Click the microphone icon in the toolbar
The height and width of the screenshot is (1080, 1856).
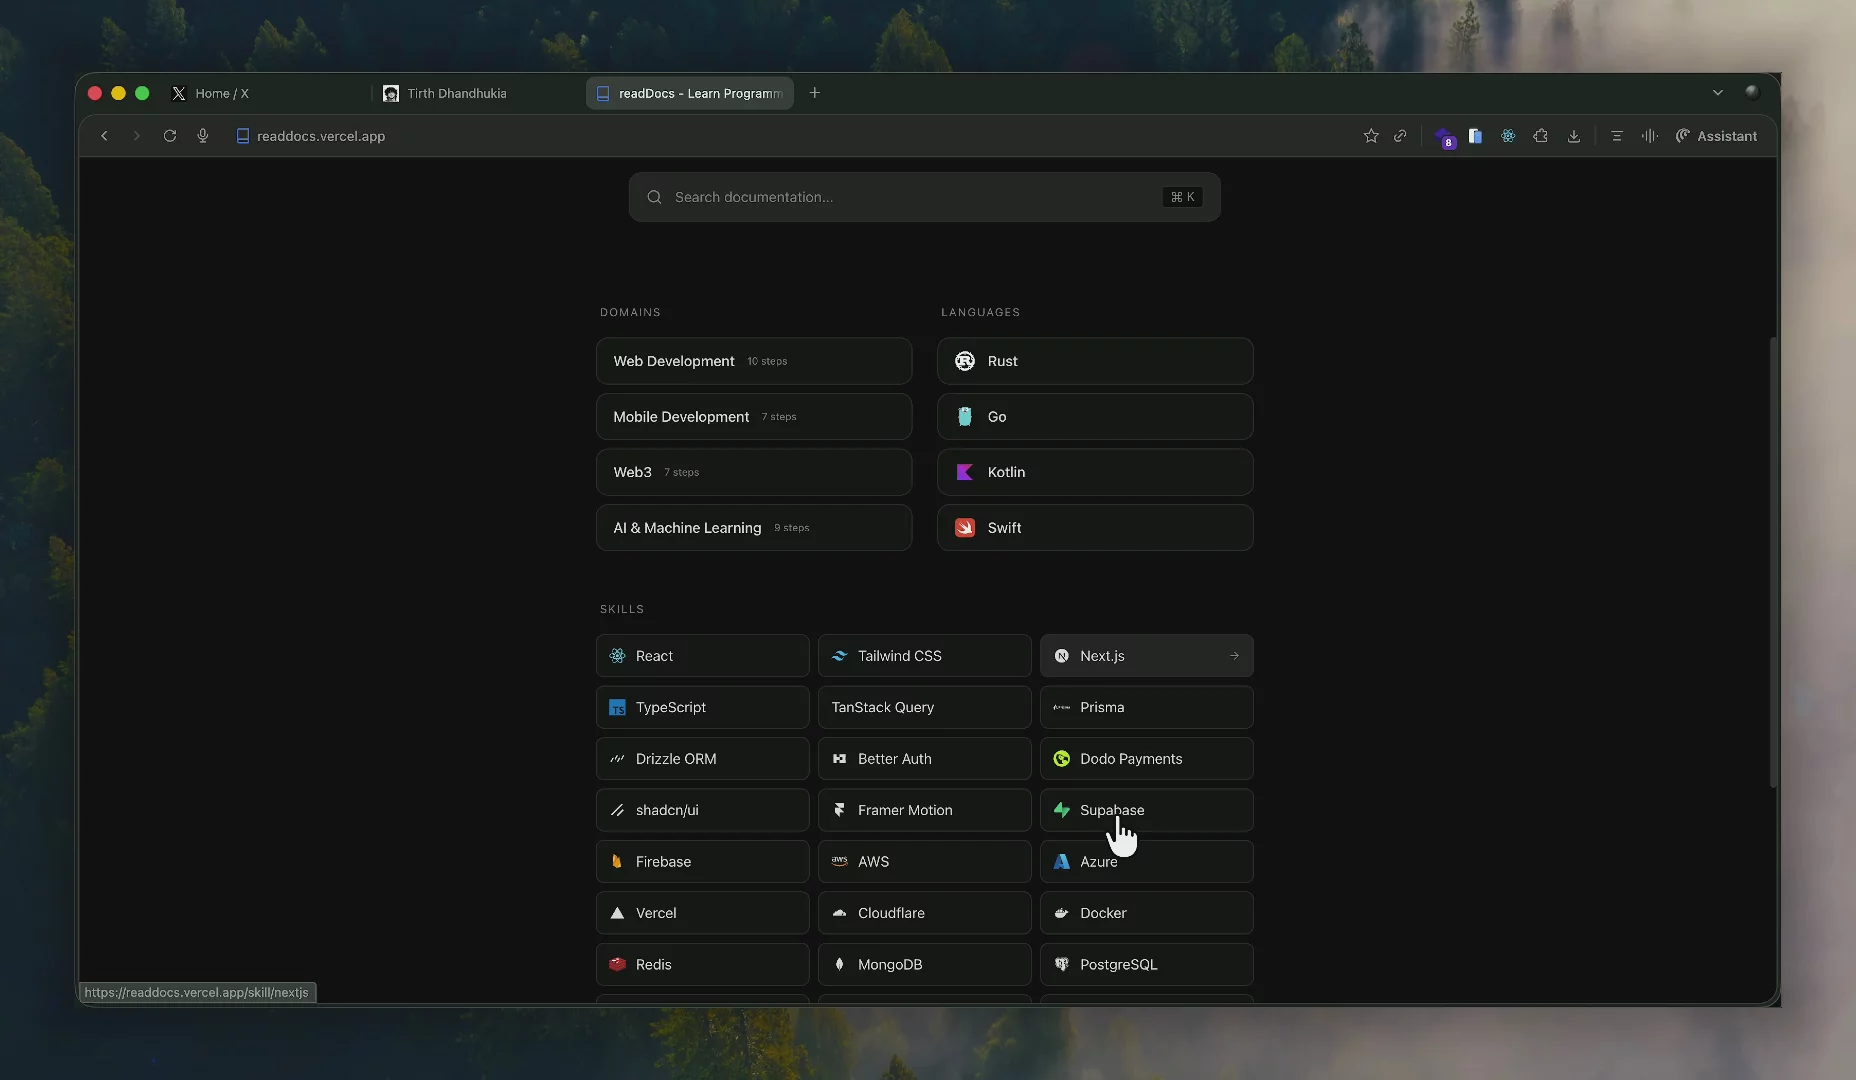[x=203, y=136]
